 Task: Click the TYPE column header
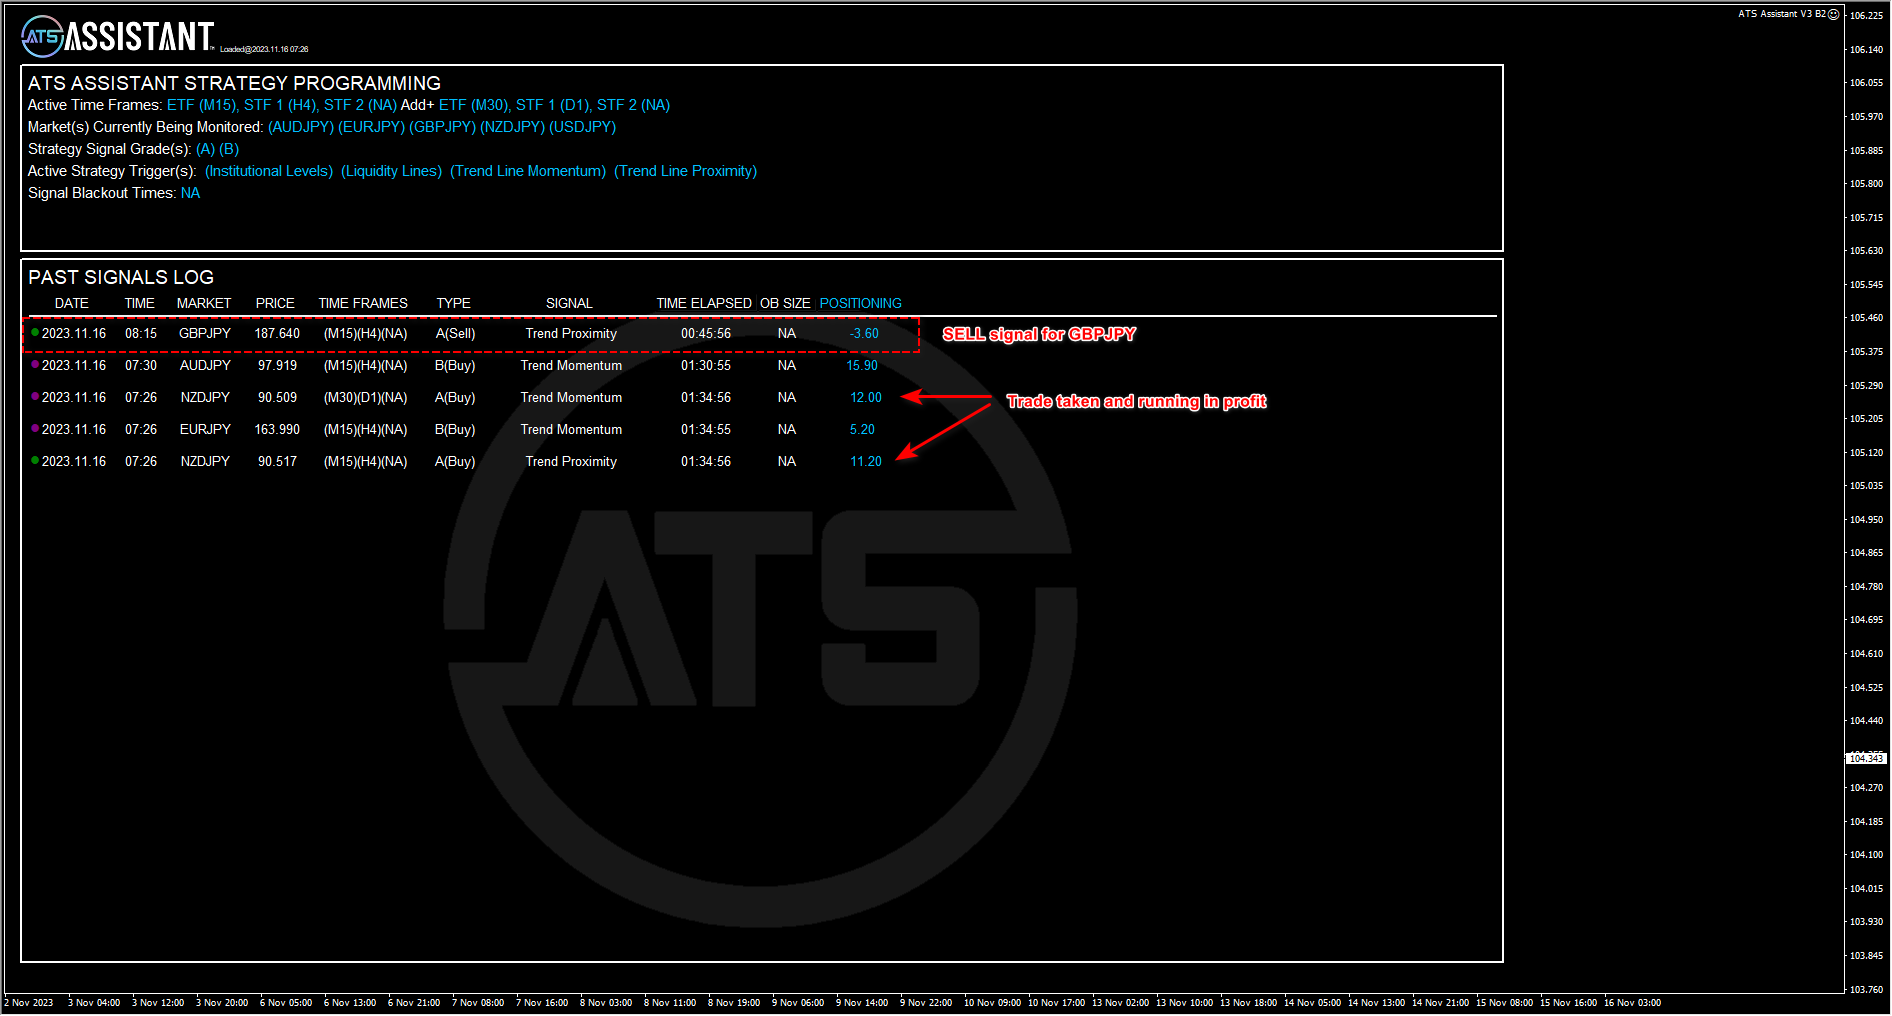click(453, 303)
